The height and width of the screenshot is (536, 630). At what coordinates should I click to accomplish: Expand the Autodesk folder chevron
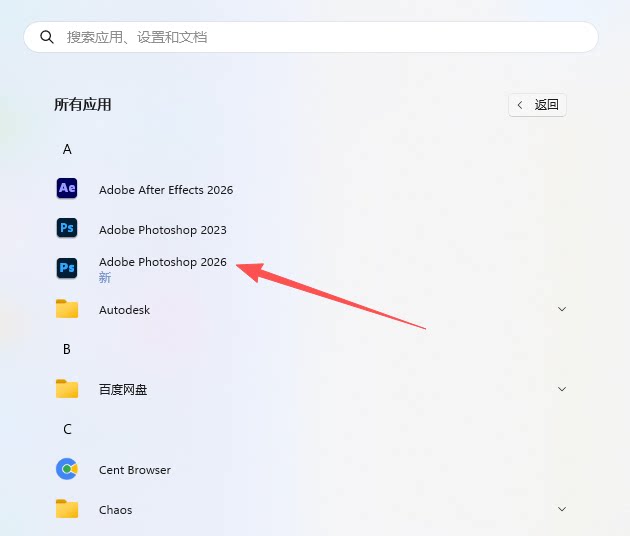[x=562, y=309]
